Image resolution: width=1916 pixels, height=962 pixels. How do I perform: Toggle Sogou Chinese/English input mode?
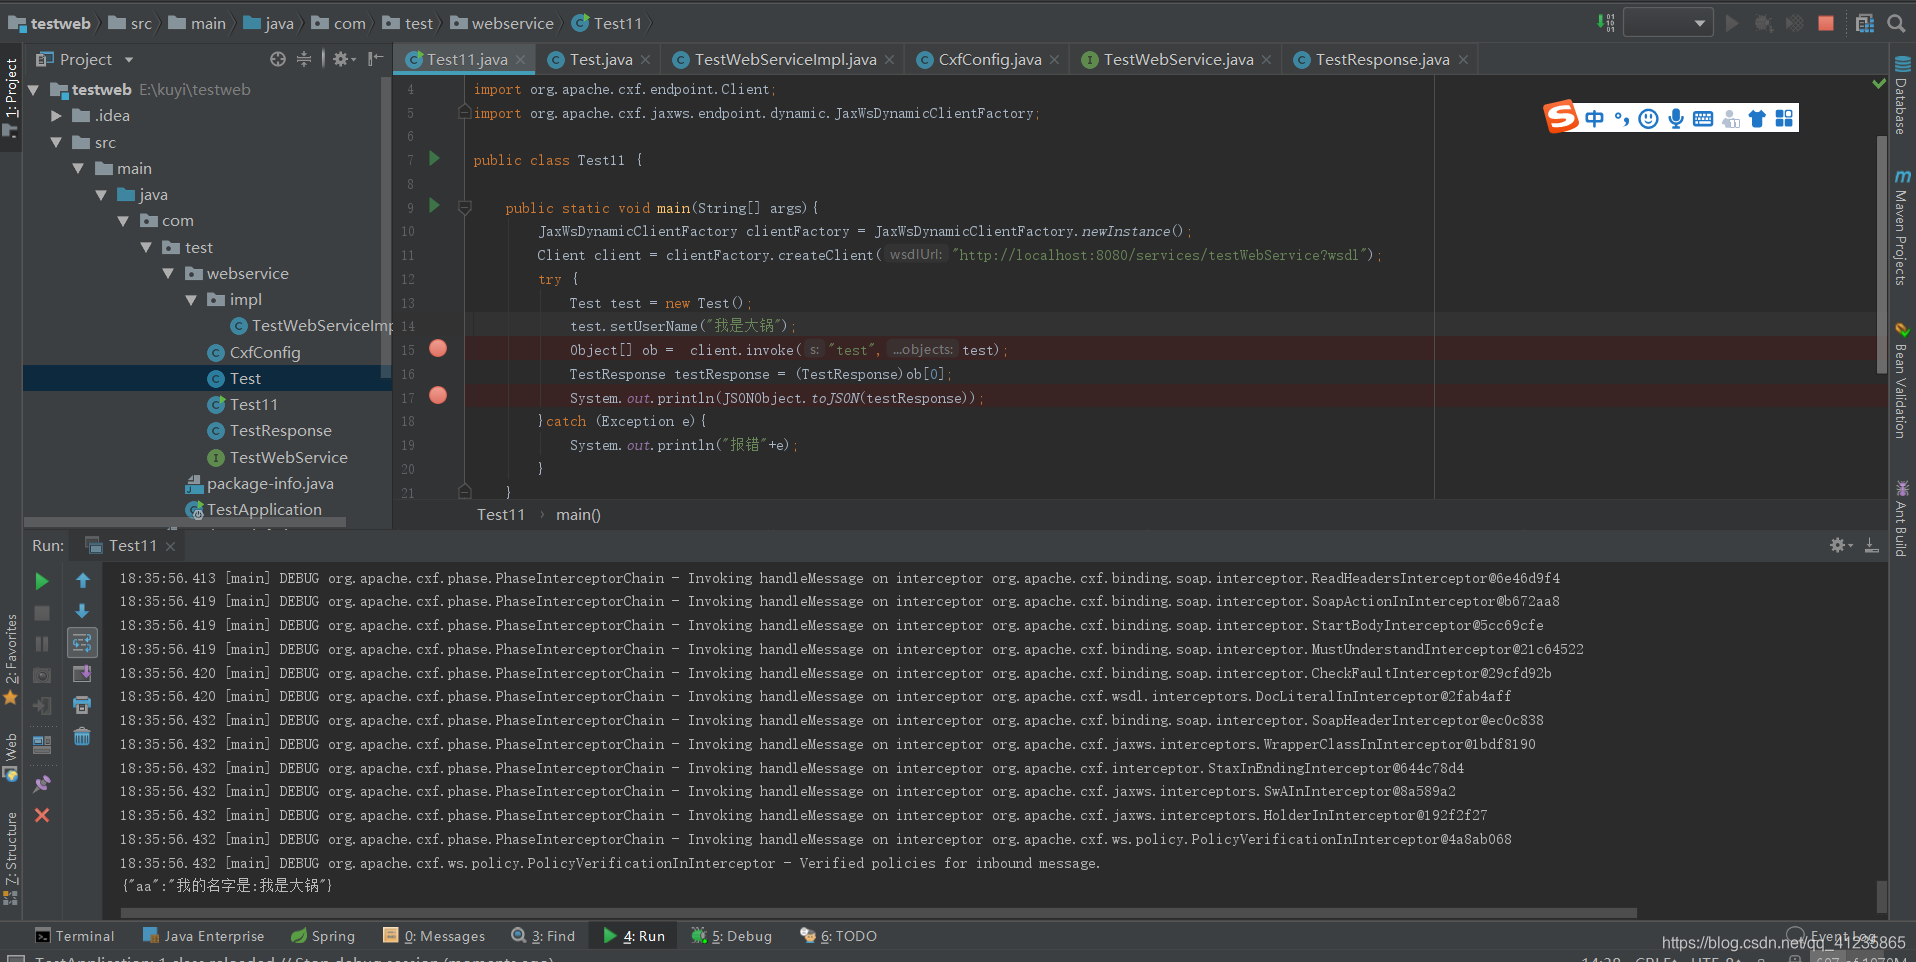click(x=1594, y=119)
